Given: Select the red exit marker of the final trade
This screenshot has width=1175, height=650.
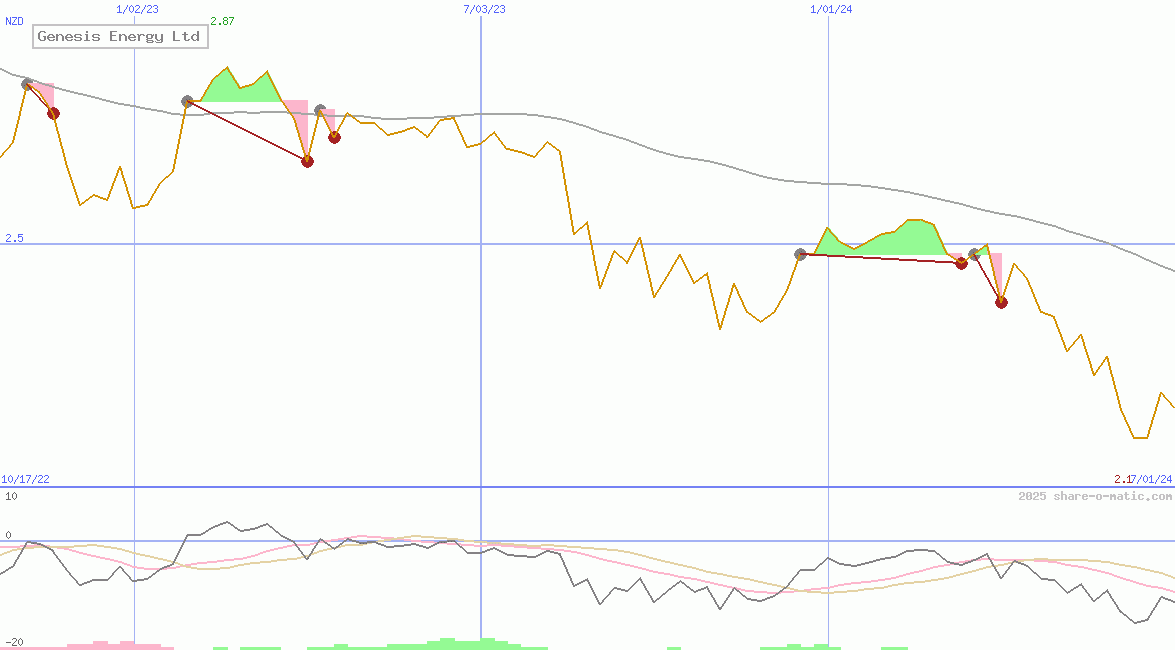Looking at the screenshot, I should click(1001, 302).
